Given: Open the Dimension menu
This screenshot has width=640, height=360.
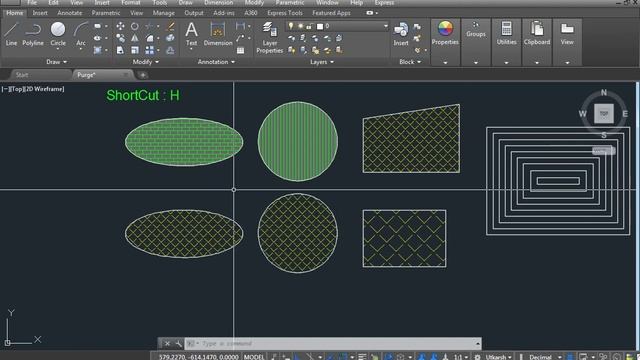Looking at the screenshot, I should pyautogui.click(x=218, y=2).
